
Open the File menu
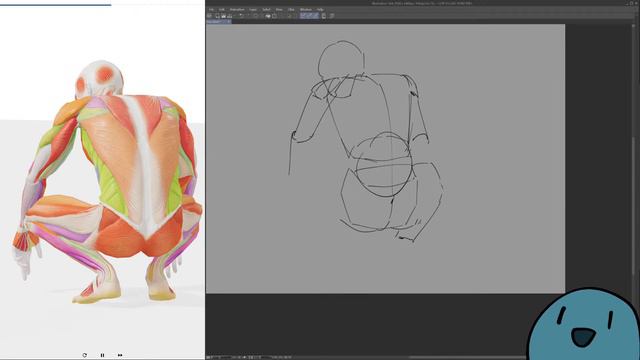211,9
